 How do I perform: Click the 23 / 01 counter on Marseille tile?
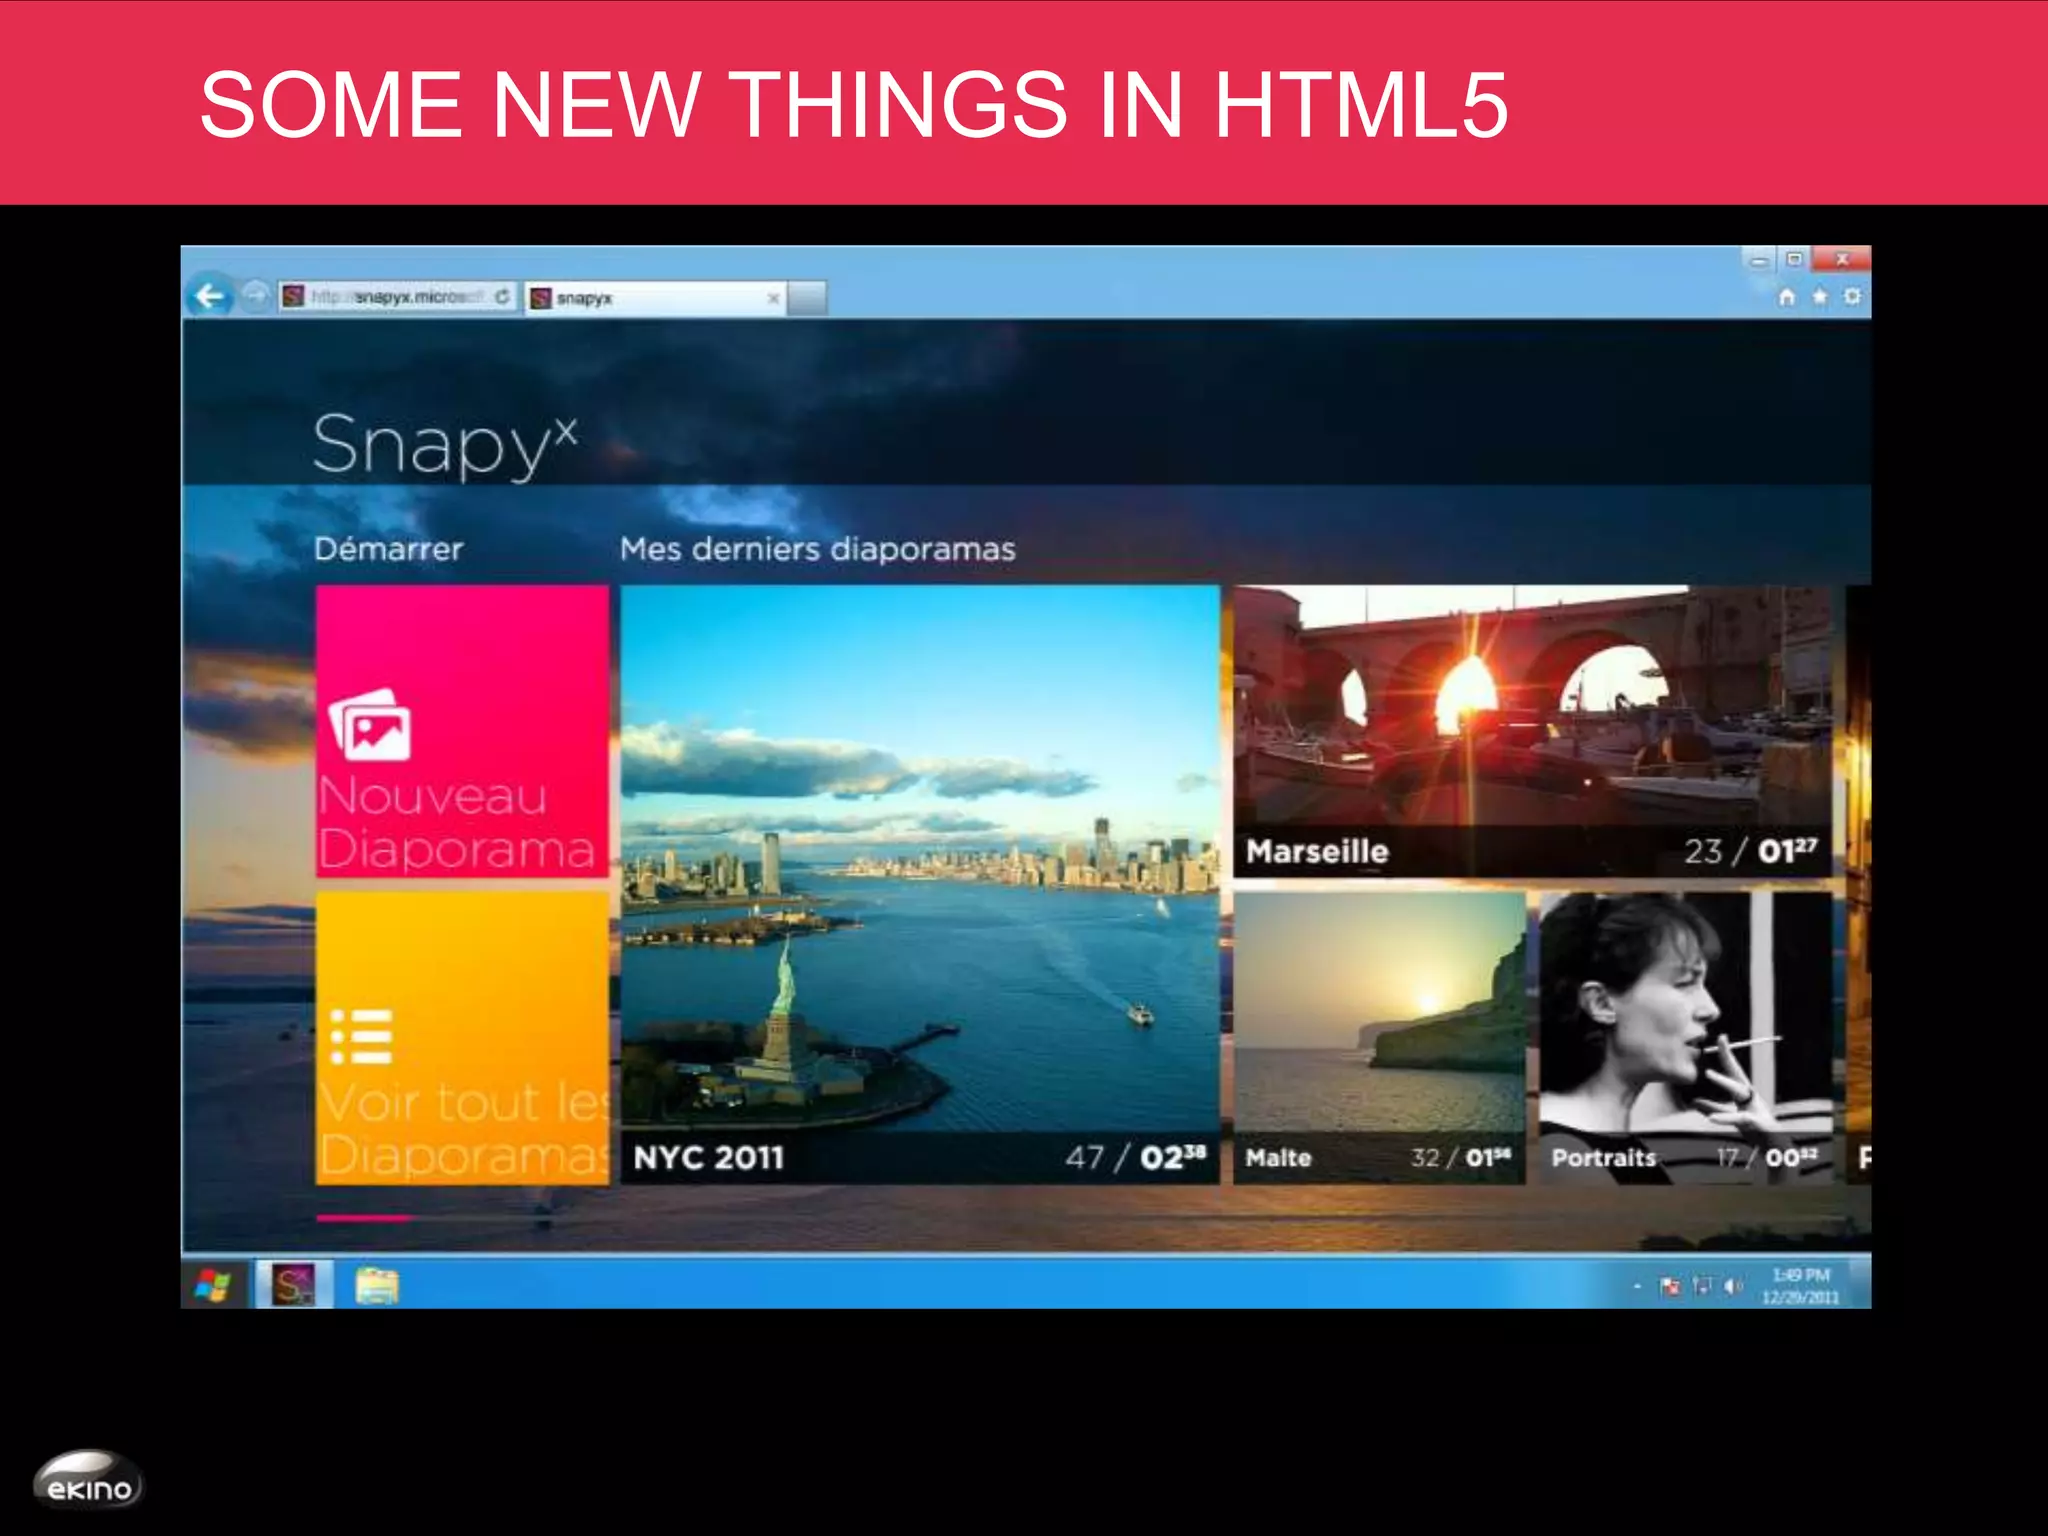point(1750,850)
